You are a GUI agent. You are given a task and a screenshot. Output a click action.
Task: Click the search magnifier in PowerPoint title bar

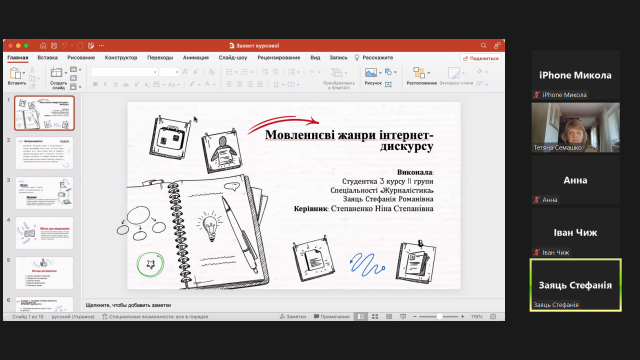pyautogui.click(x=483, y=46)
